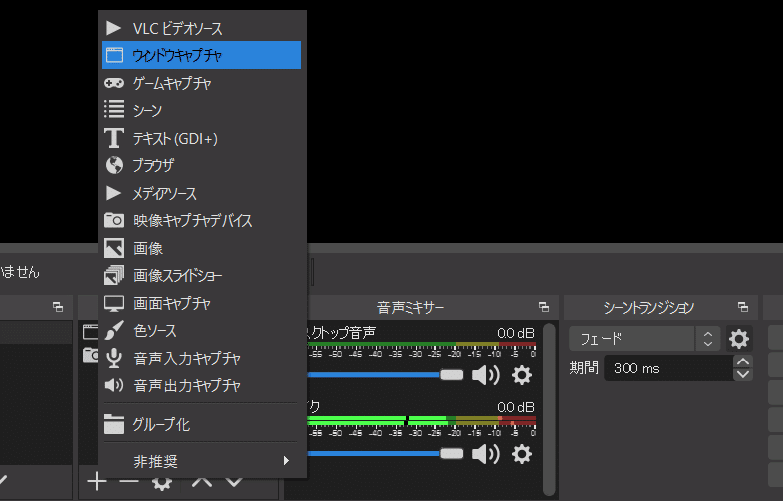Select the camera device item in sources list
This screenshot has width=783, height=501.
click(90, 355)
